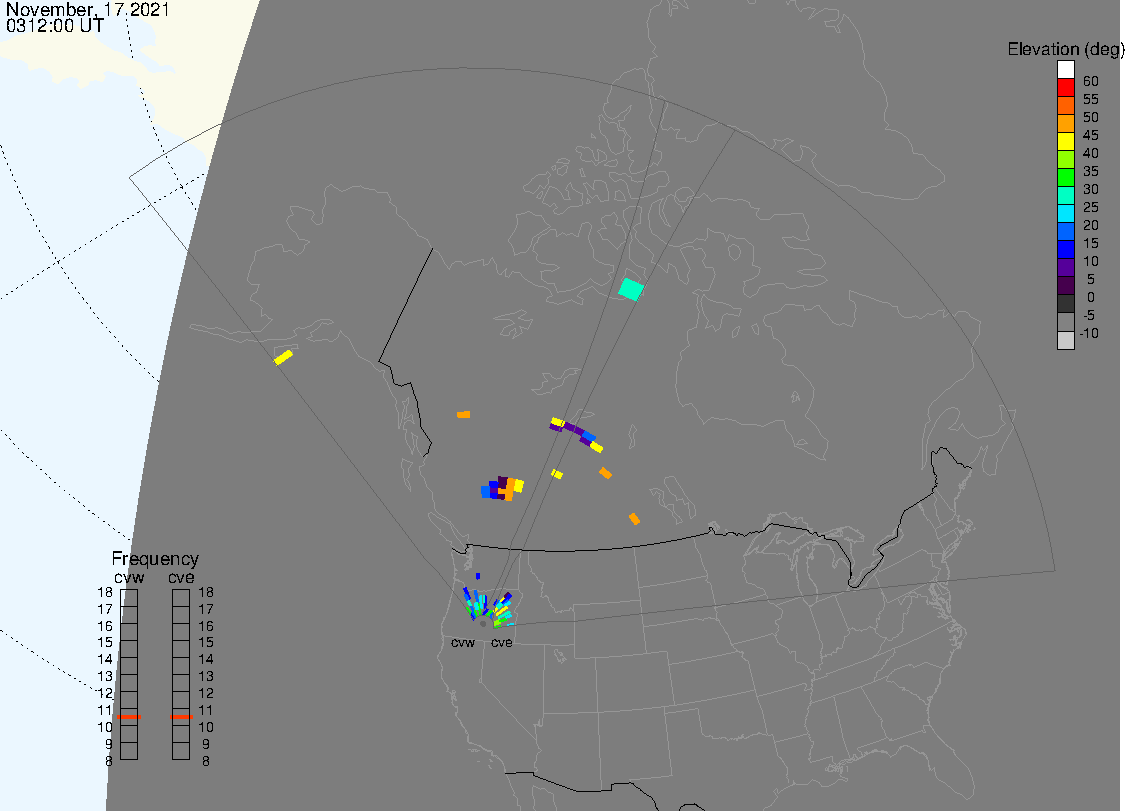Click the "-5" elevation legend value
Viewport: 1125px width, 811px height.
tap(1088, 315)
